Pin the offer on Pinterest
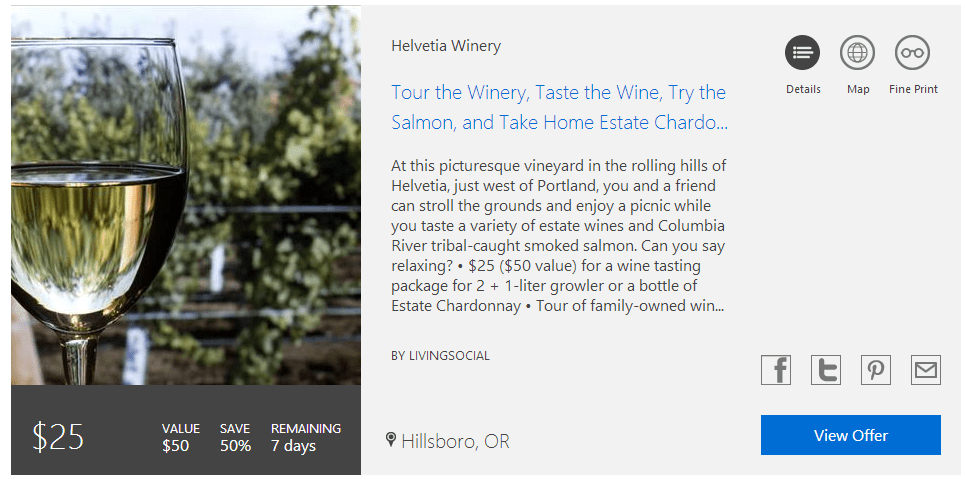966x482 pixels. tap(876, 370)
